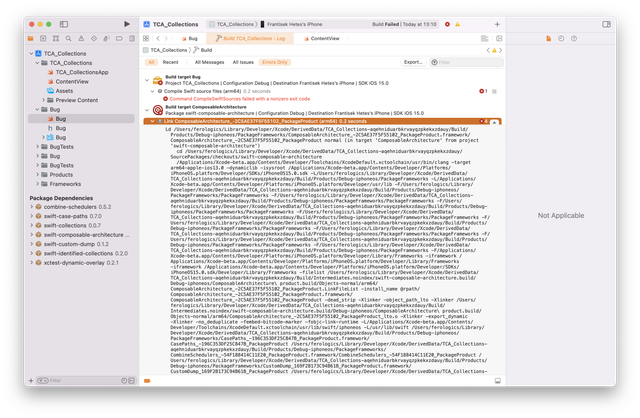Run the project with the play button
This screenshot has height=418, width=640.
pos(127,24)
